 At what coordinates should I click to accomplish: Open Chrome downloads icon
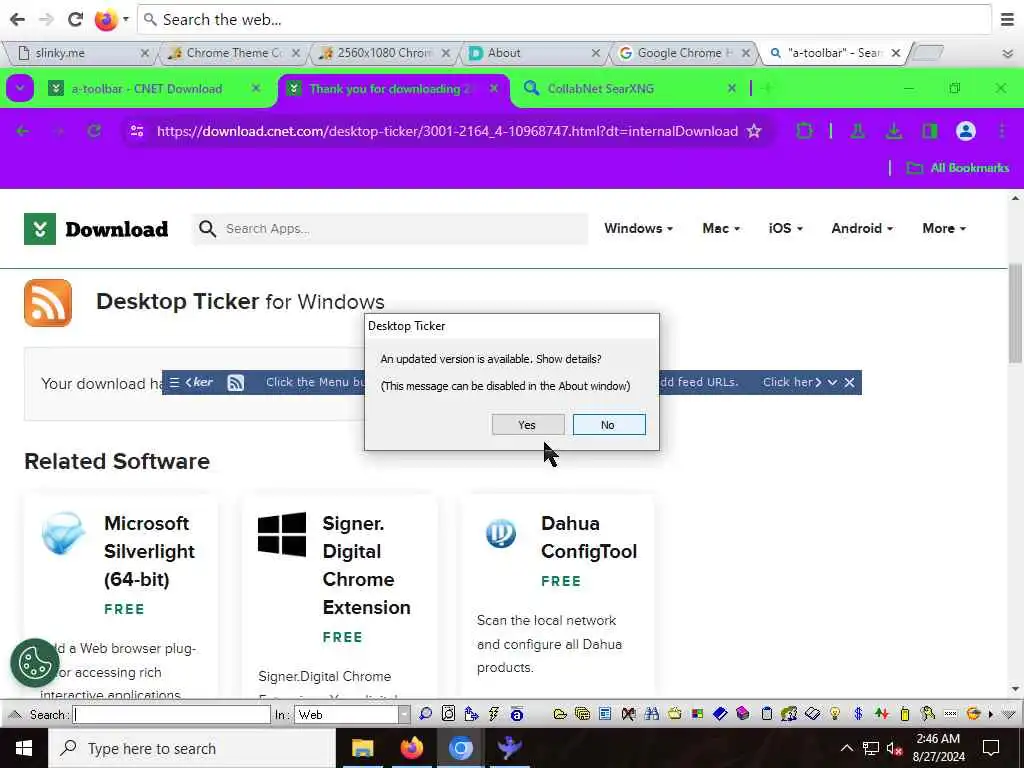[x=894, y=131]
